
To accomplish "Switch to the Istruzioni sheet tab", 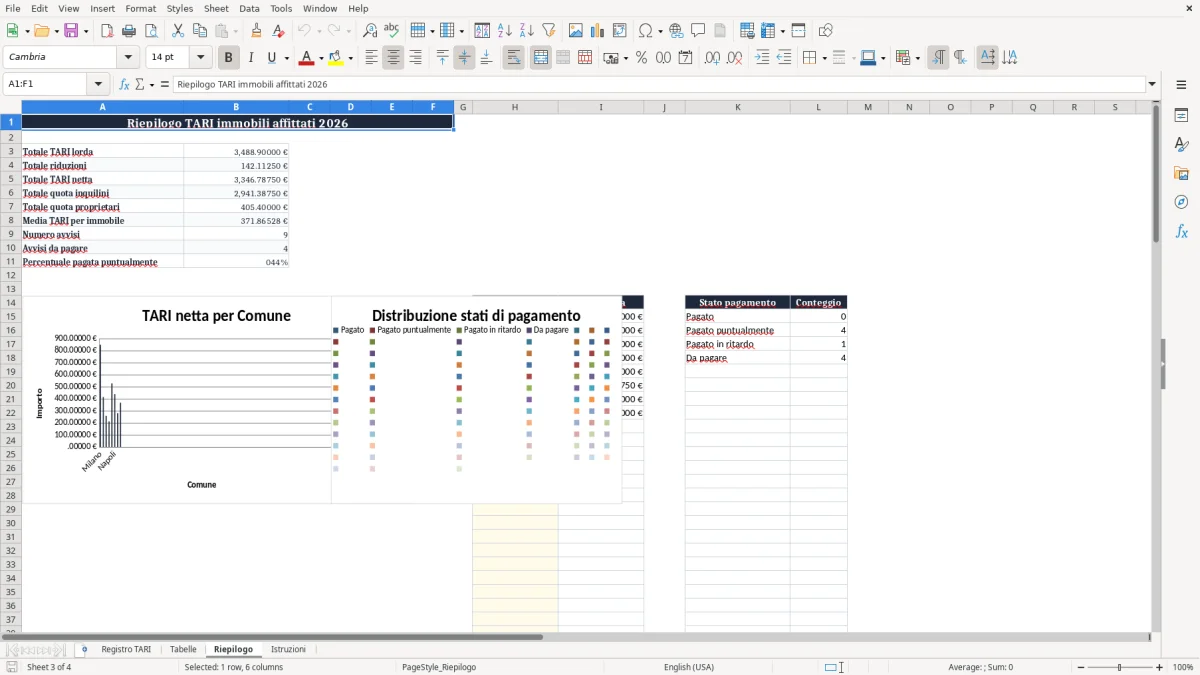I will [x=288, y=650].
